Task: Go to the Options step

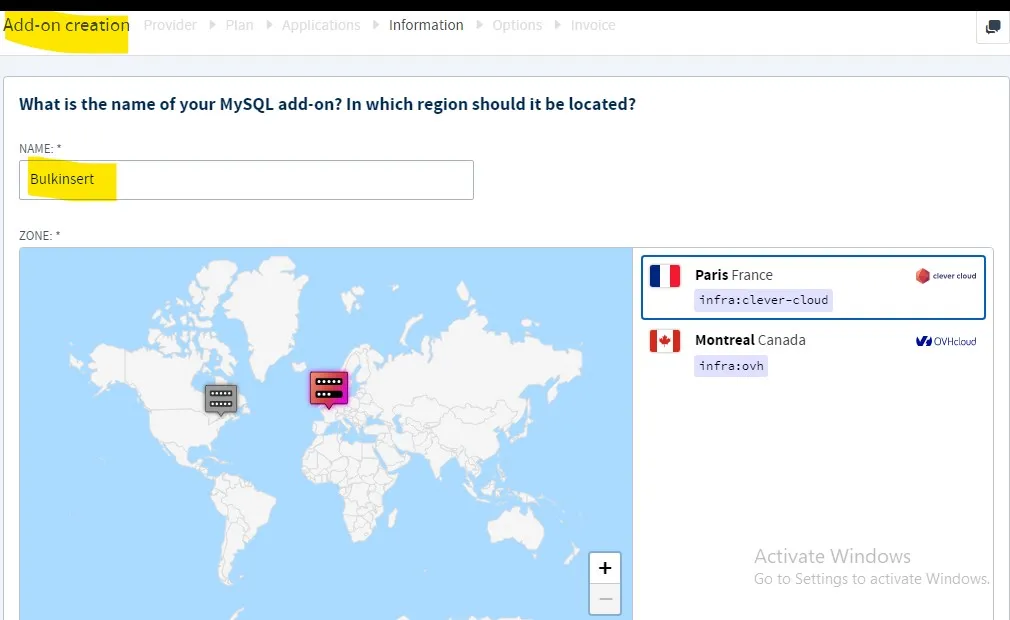Action: click(x=517, y=25)
